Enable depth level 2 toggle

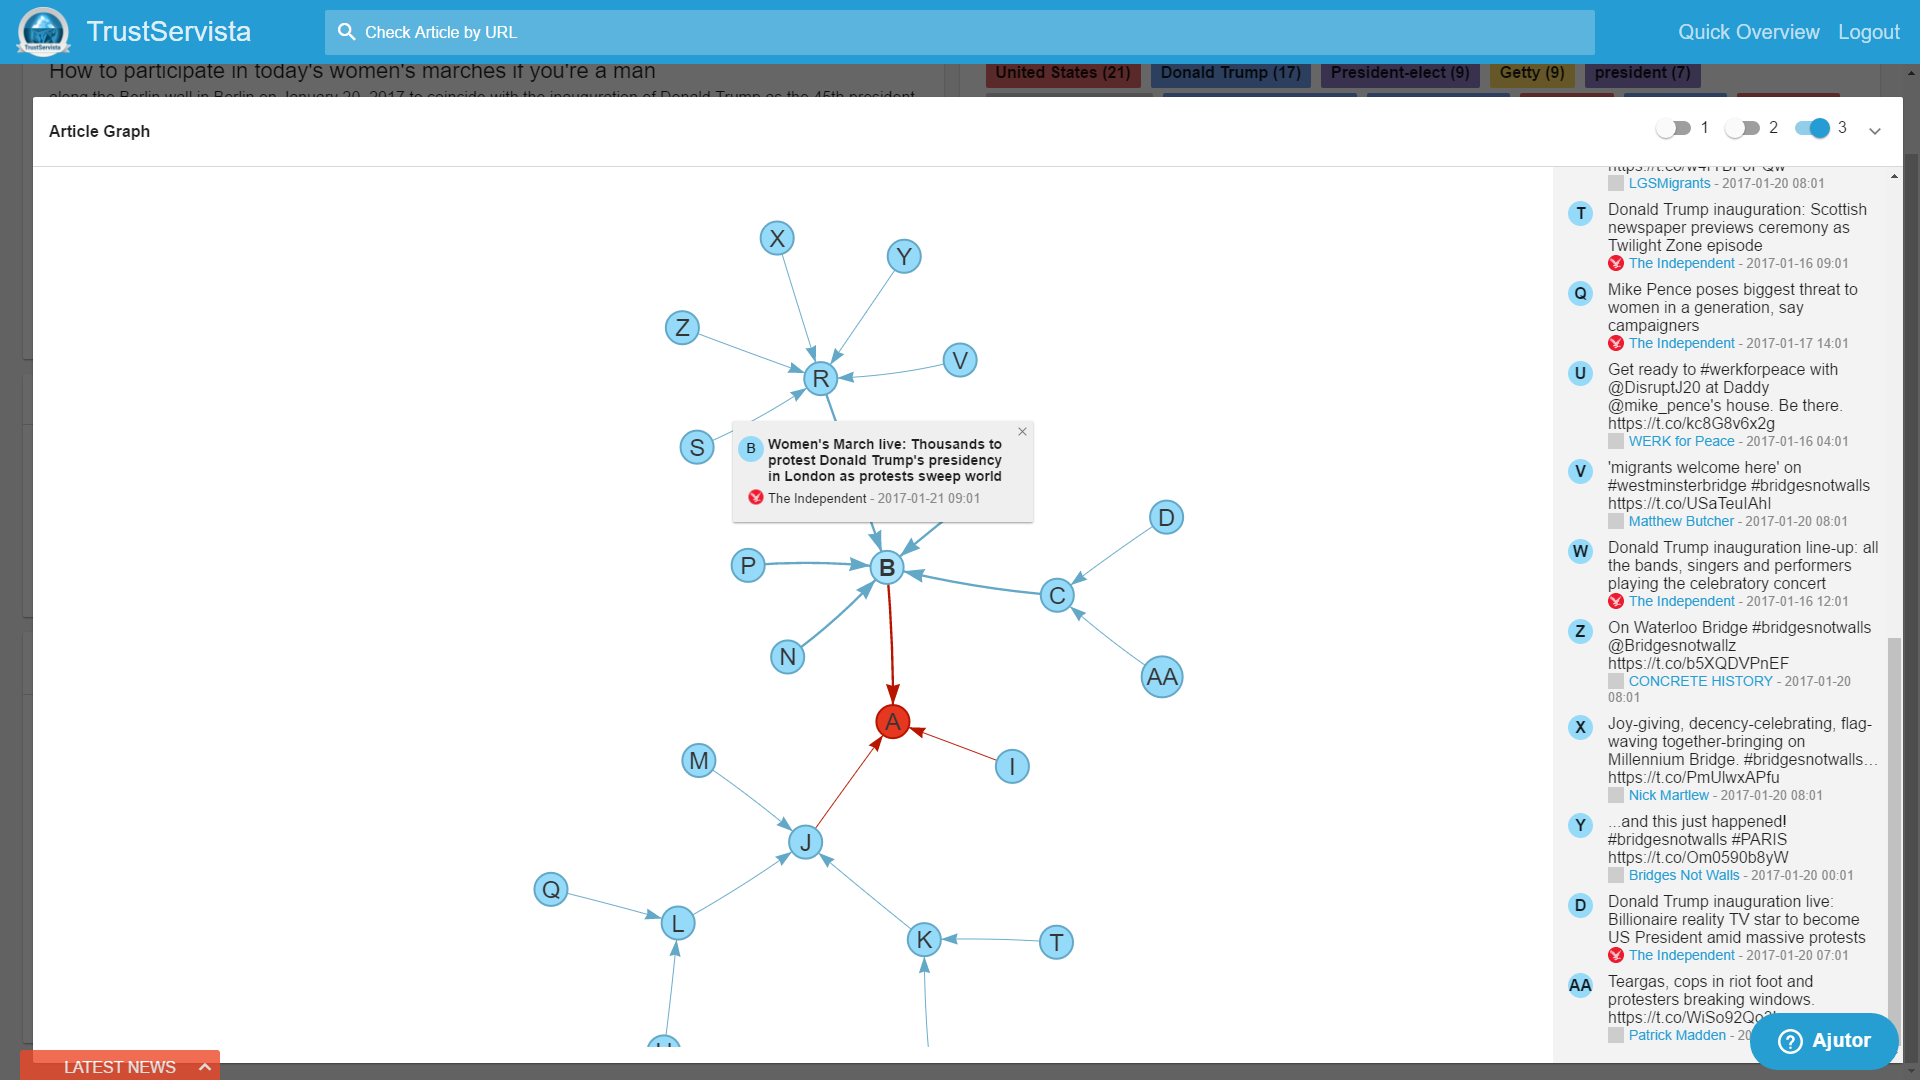tap(1742, 128)
